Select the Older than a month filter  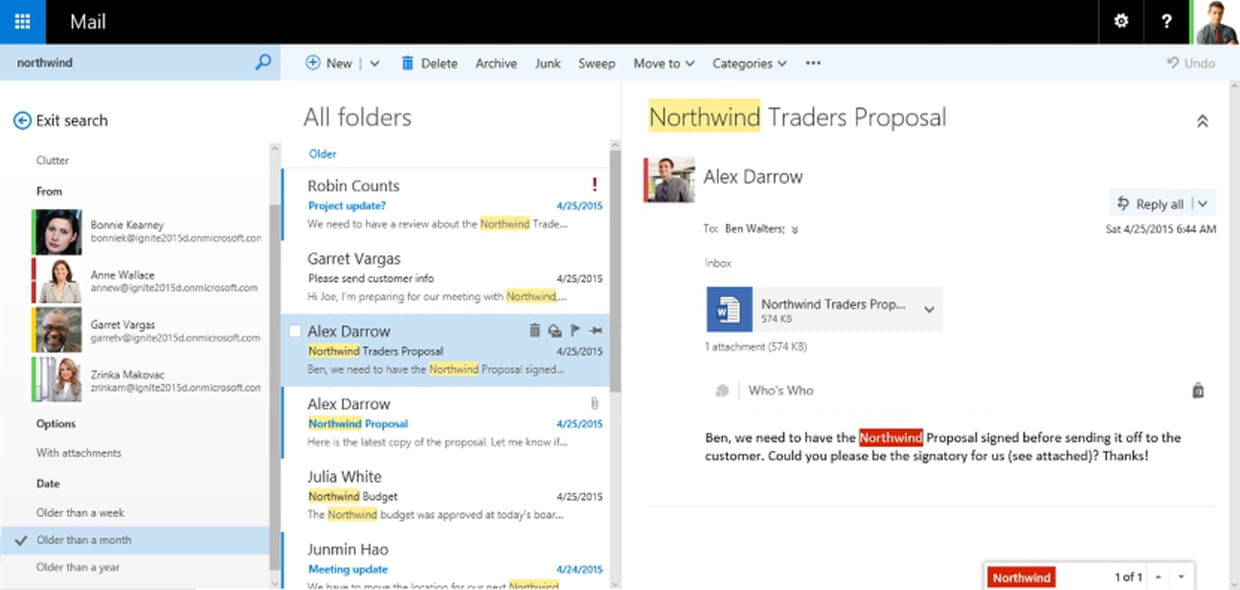pos(84,540)
